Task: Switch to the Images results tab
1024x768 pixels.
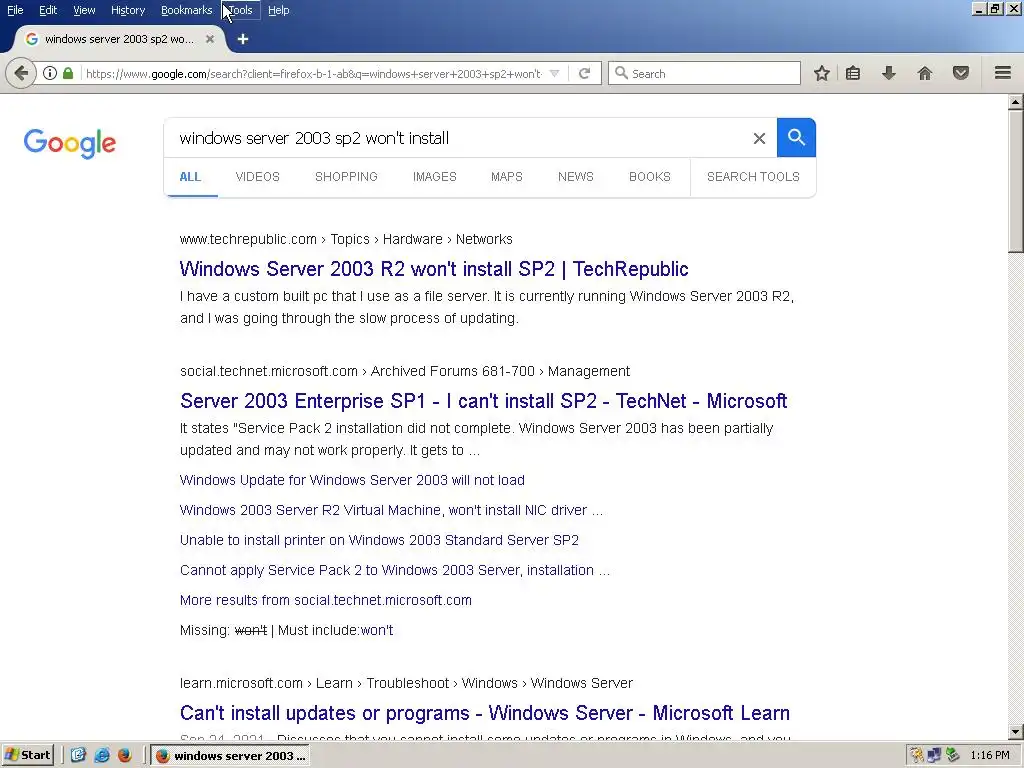Action: (x=434, y=177)
